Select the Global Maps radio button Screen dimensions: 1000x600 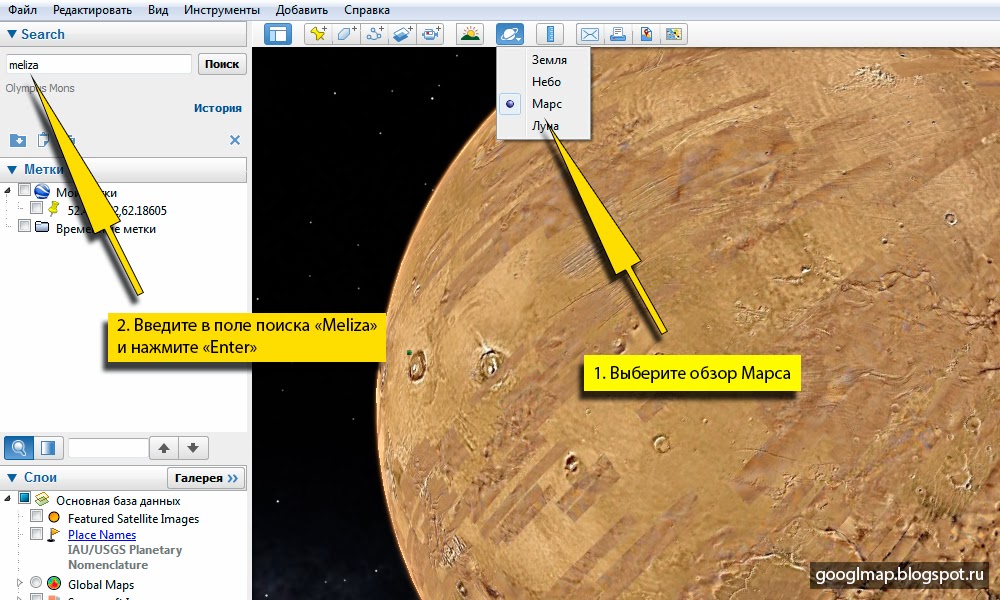36,582
